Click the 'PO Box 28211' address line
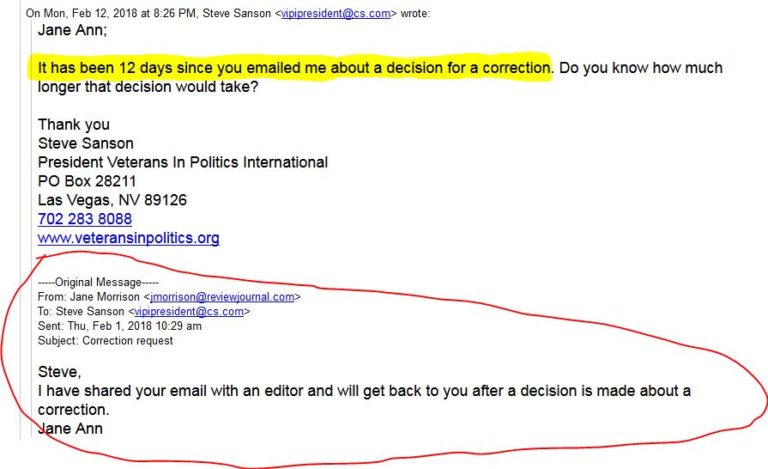 tap(87, 181)
